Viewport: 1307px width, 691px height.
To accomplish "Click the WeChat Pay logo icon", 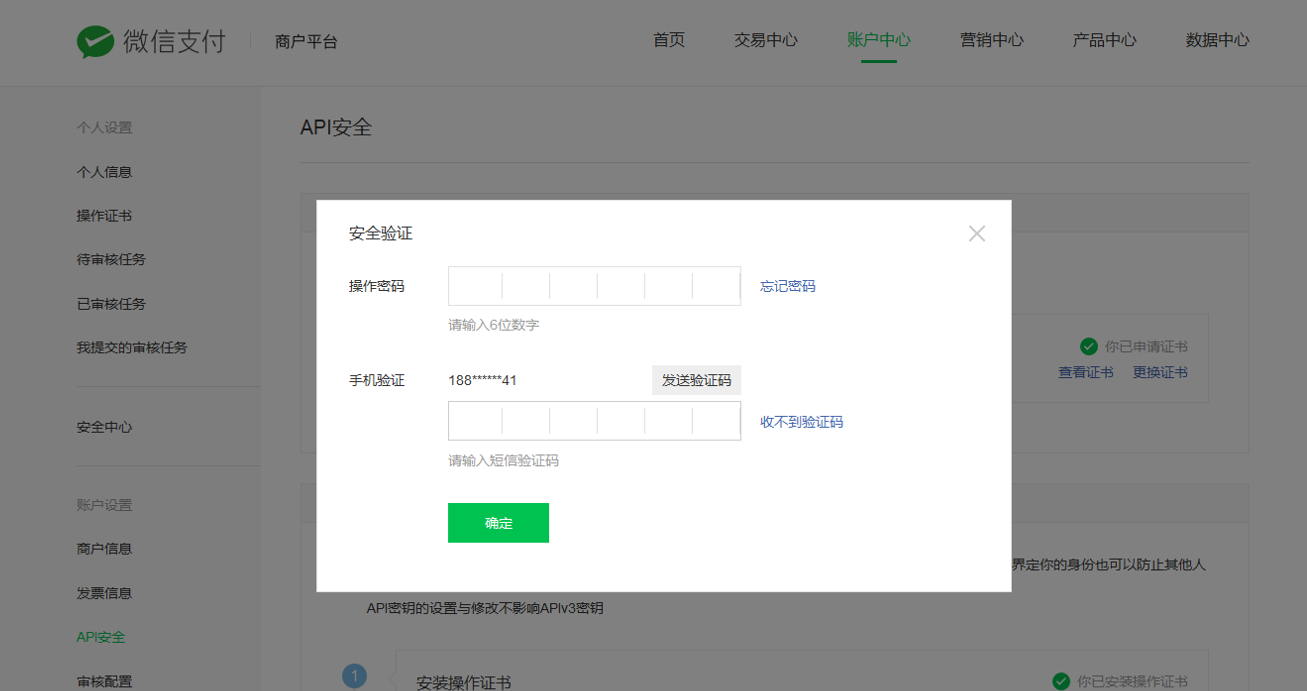I will coord(95,41).
